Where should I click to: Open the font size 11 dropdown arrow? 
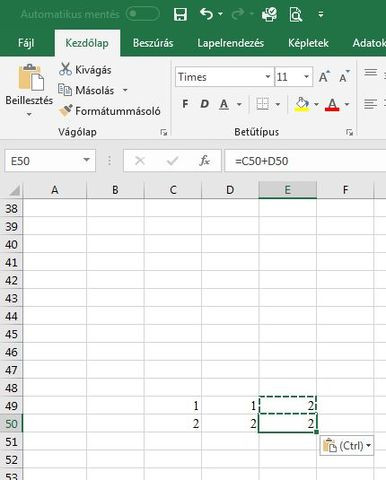click(x=306, y=77)
